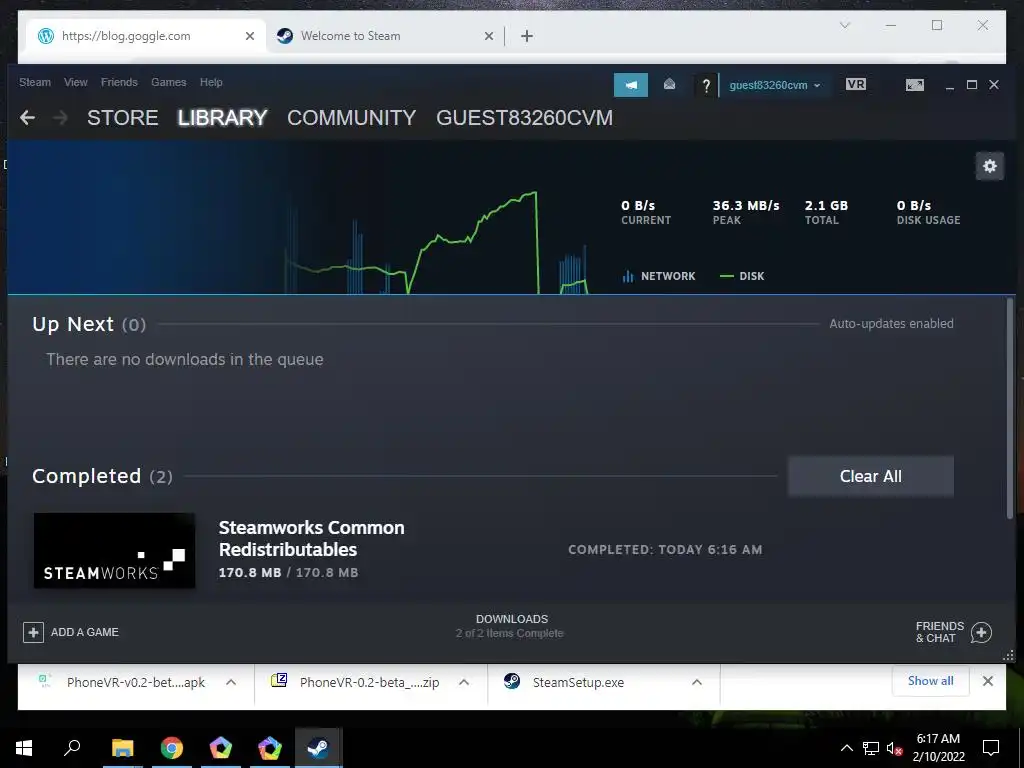Close the blog.goggle.com browser tab

(249, 36)
